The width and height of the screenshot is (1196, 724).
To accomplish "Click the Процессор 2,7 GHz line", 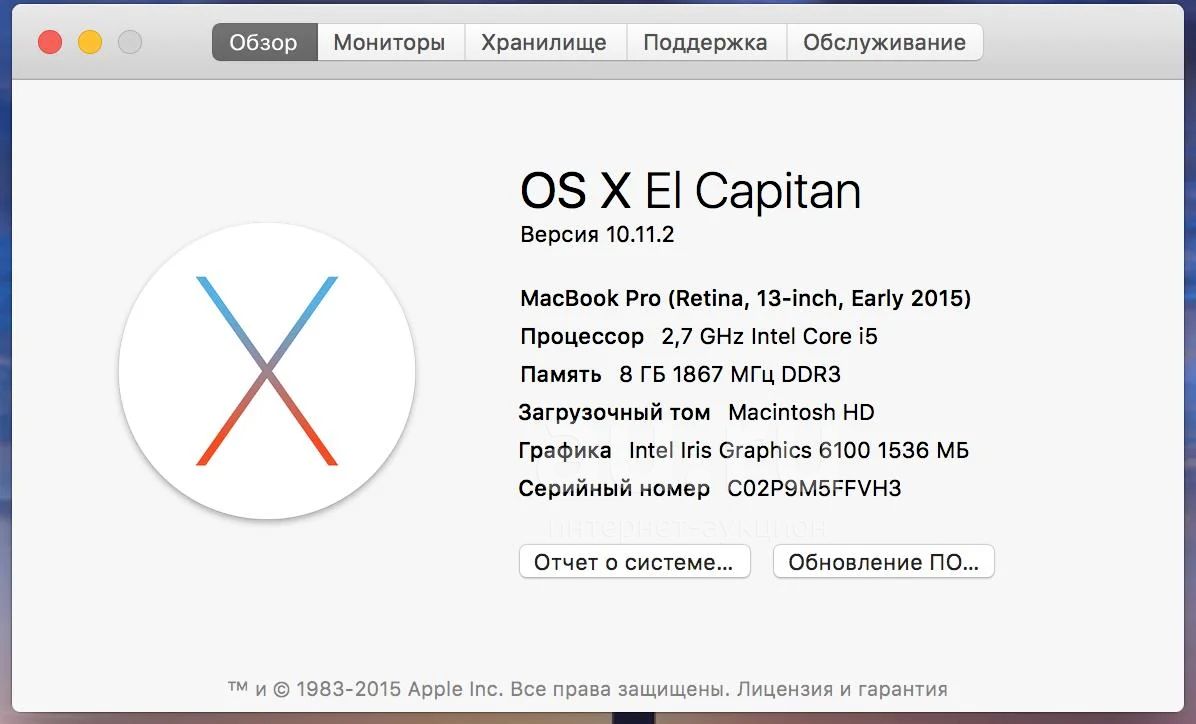I will pyautogui.click(x=699, y=336).
